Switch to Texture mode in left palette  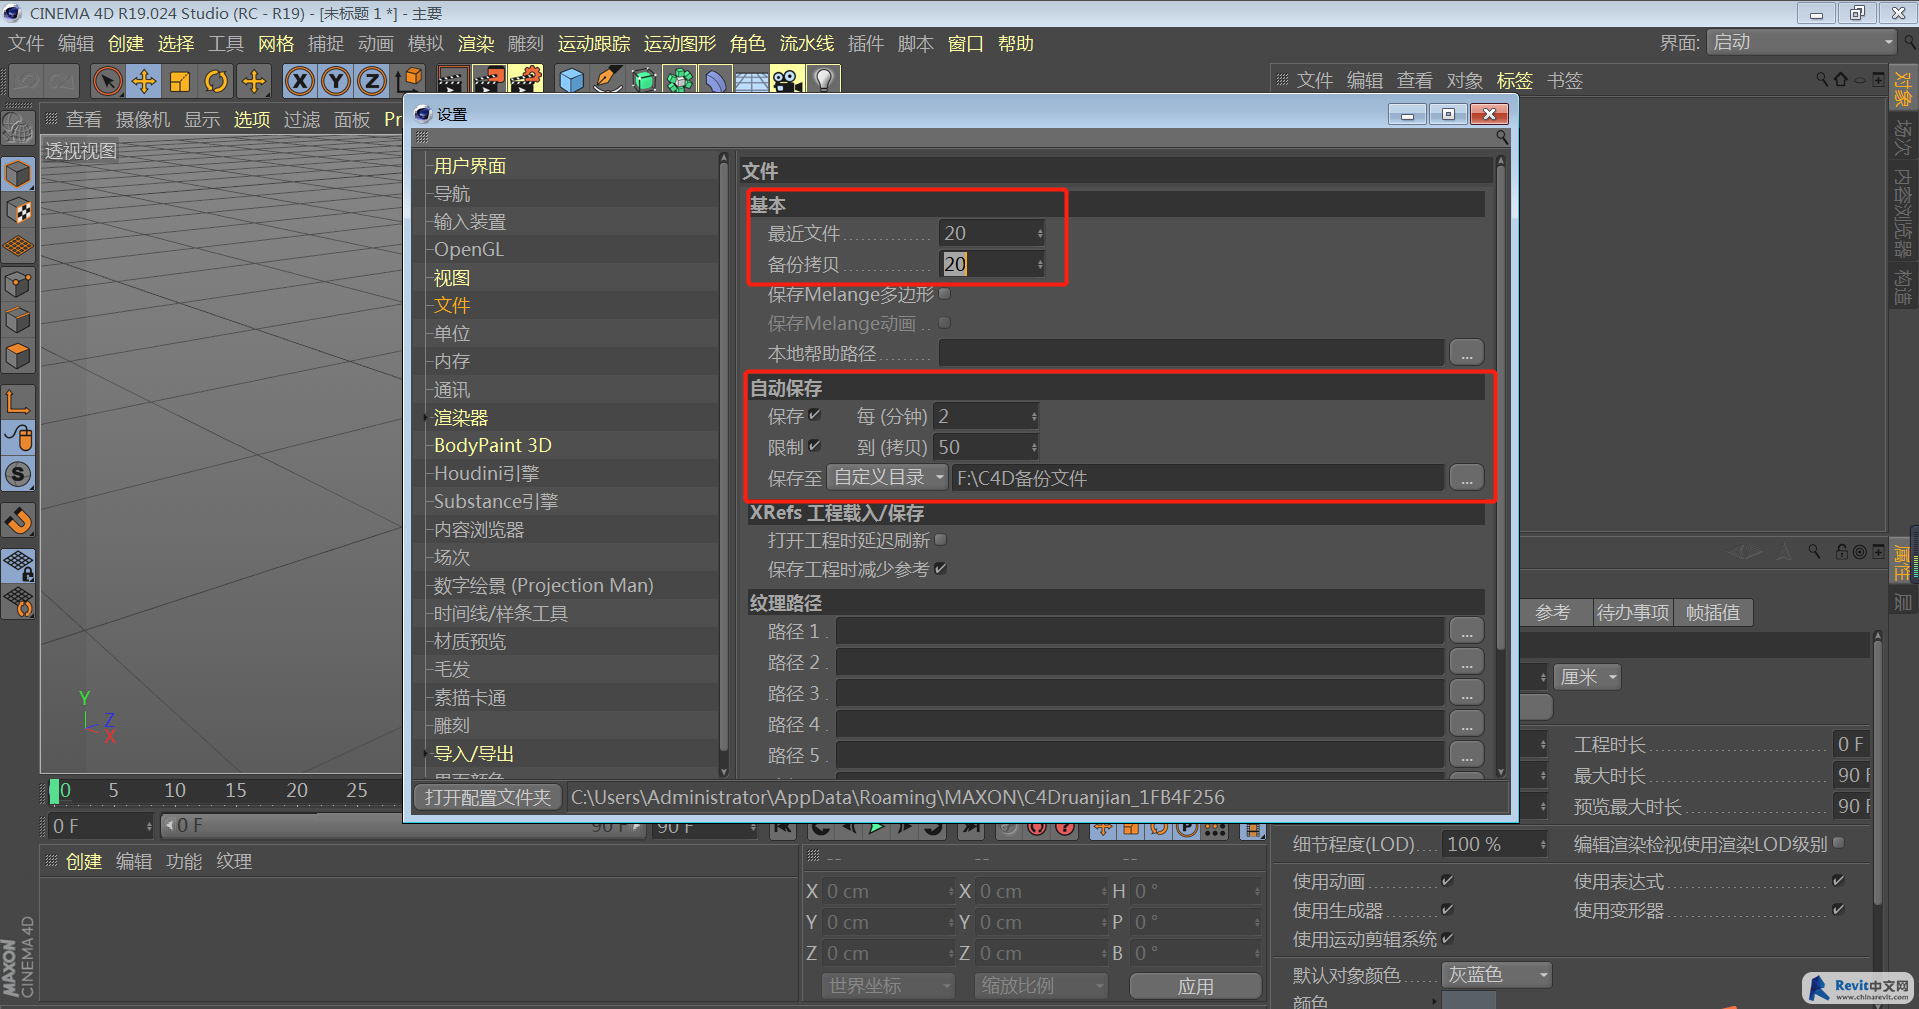(x=18, y=211)
